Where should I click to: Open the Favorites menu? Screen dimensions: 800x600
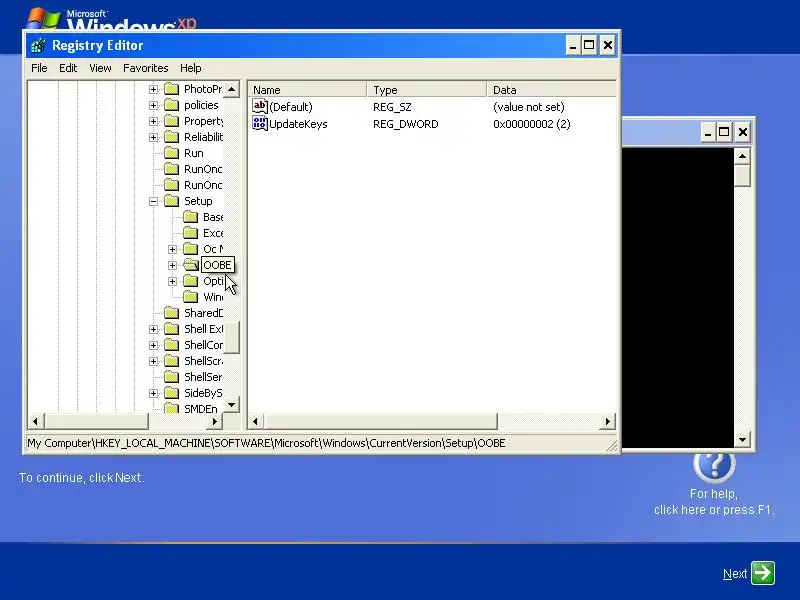pos(145,68)
